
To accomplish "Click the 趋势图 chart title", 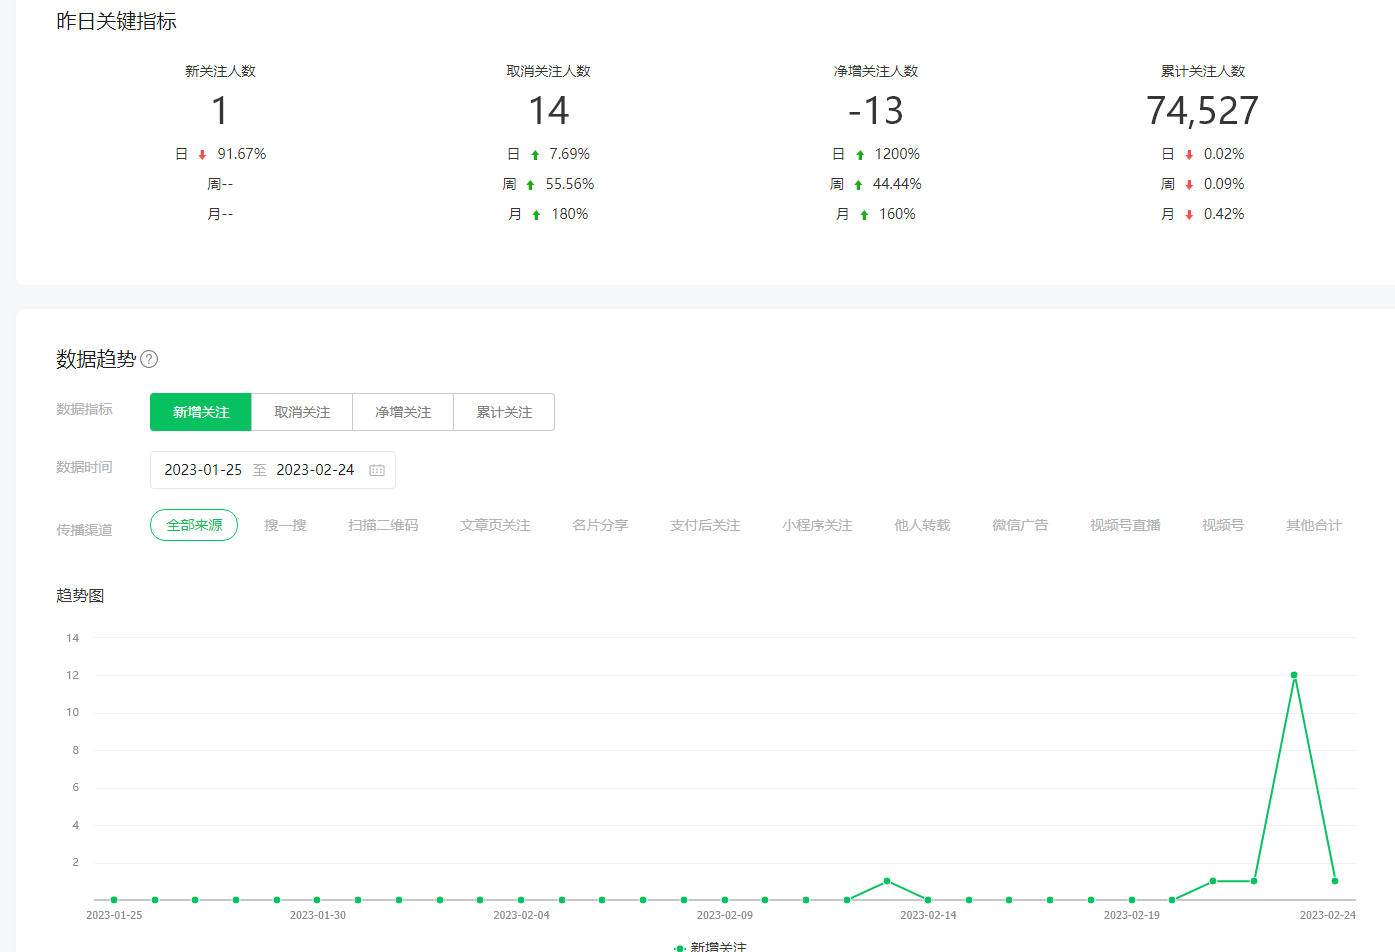I will (x=80, y=595).
